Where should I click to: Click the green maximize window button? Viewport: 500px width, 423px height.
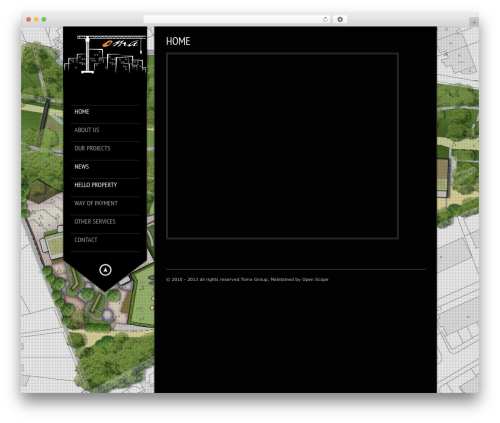pyautogui.click(x=44, y=19)
